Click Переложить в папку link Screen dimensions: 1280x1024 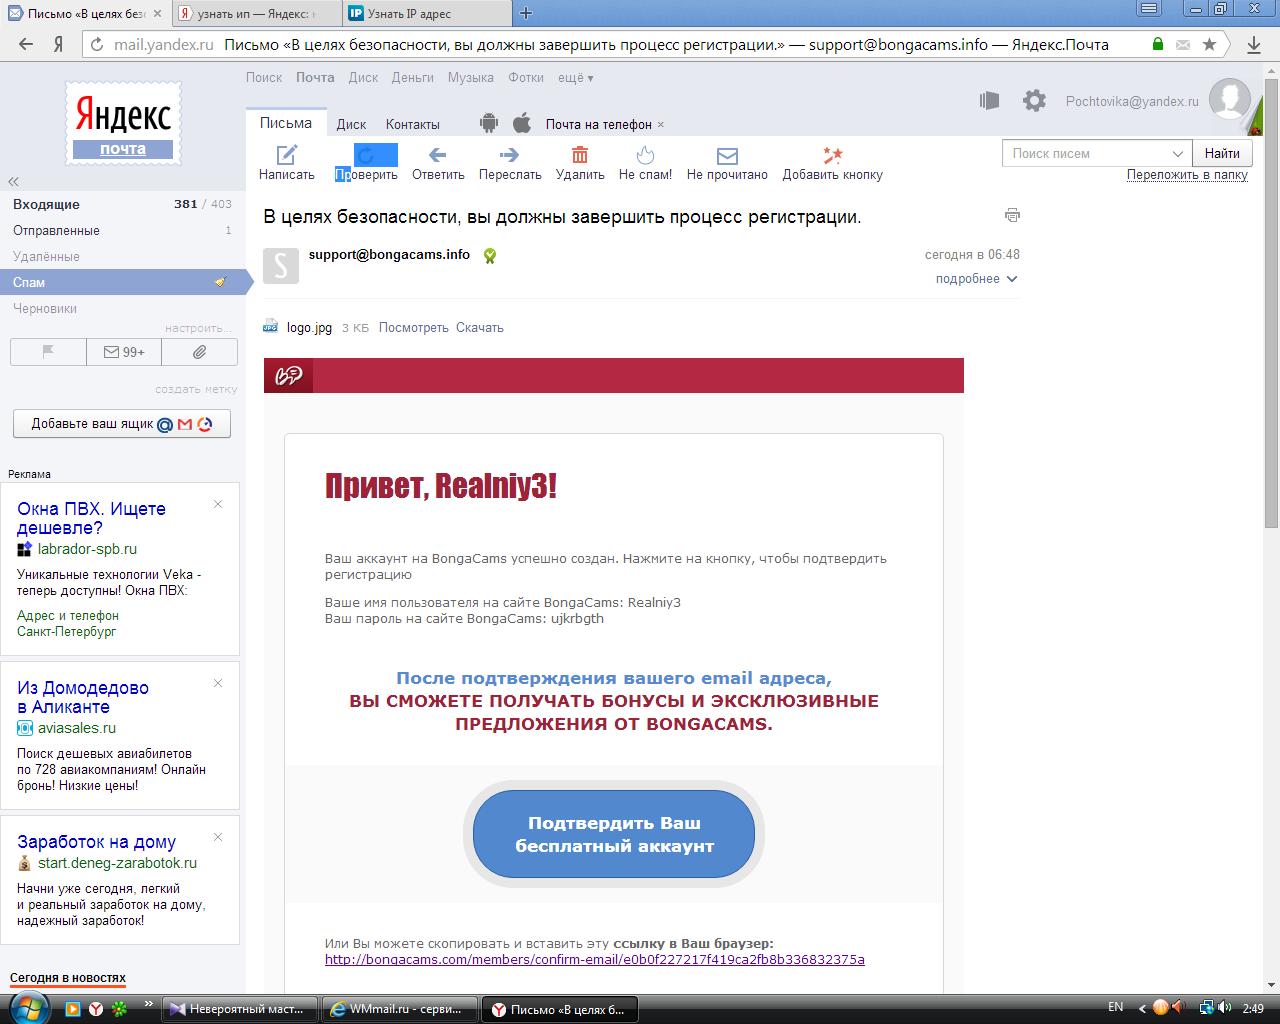click(x=1187, y=174)
